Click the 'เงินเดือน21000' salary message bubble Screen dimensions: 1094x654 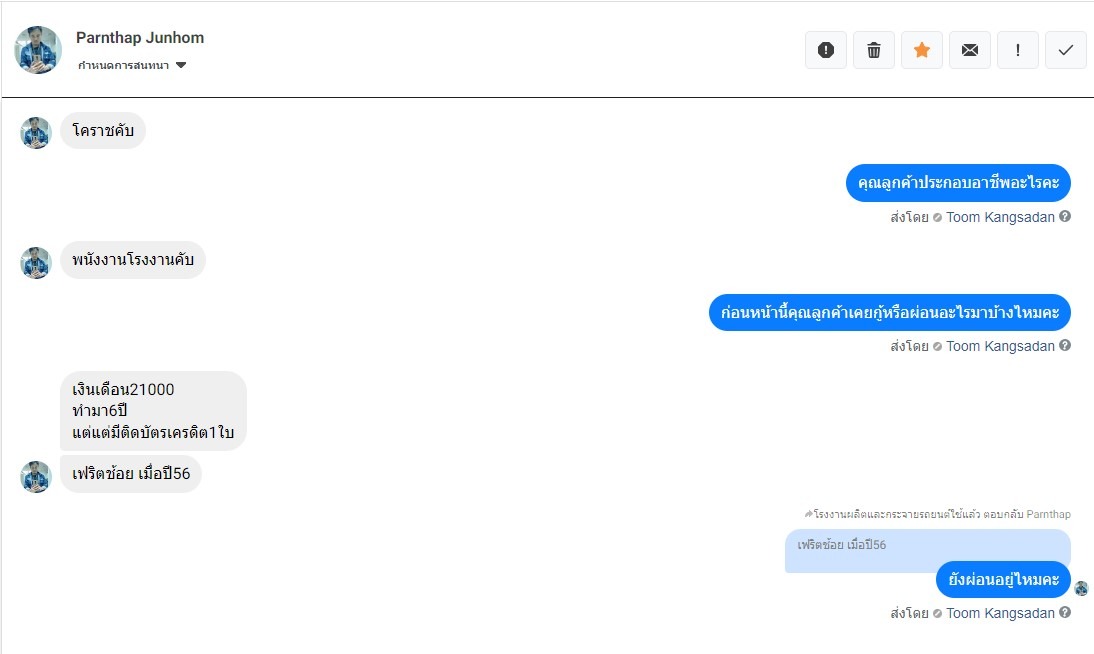(x=153, y=411)
